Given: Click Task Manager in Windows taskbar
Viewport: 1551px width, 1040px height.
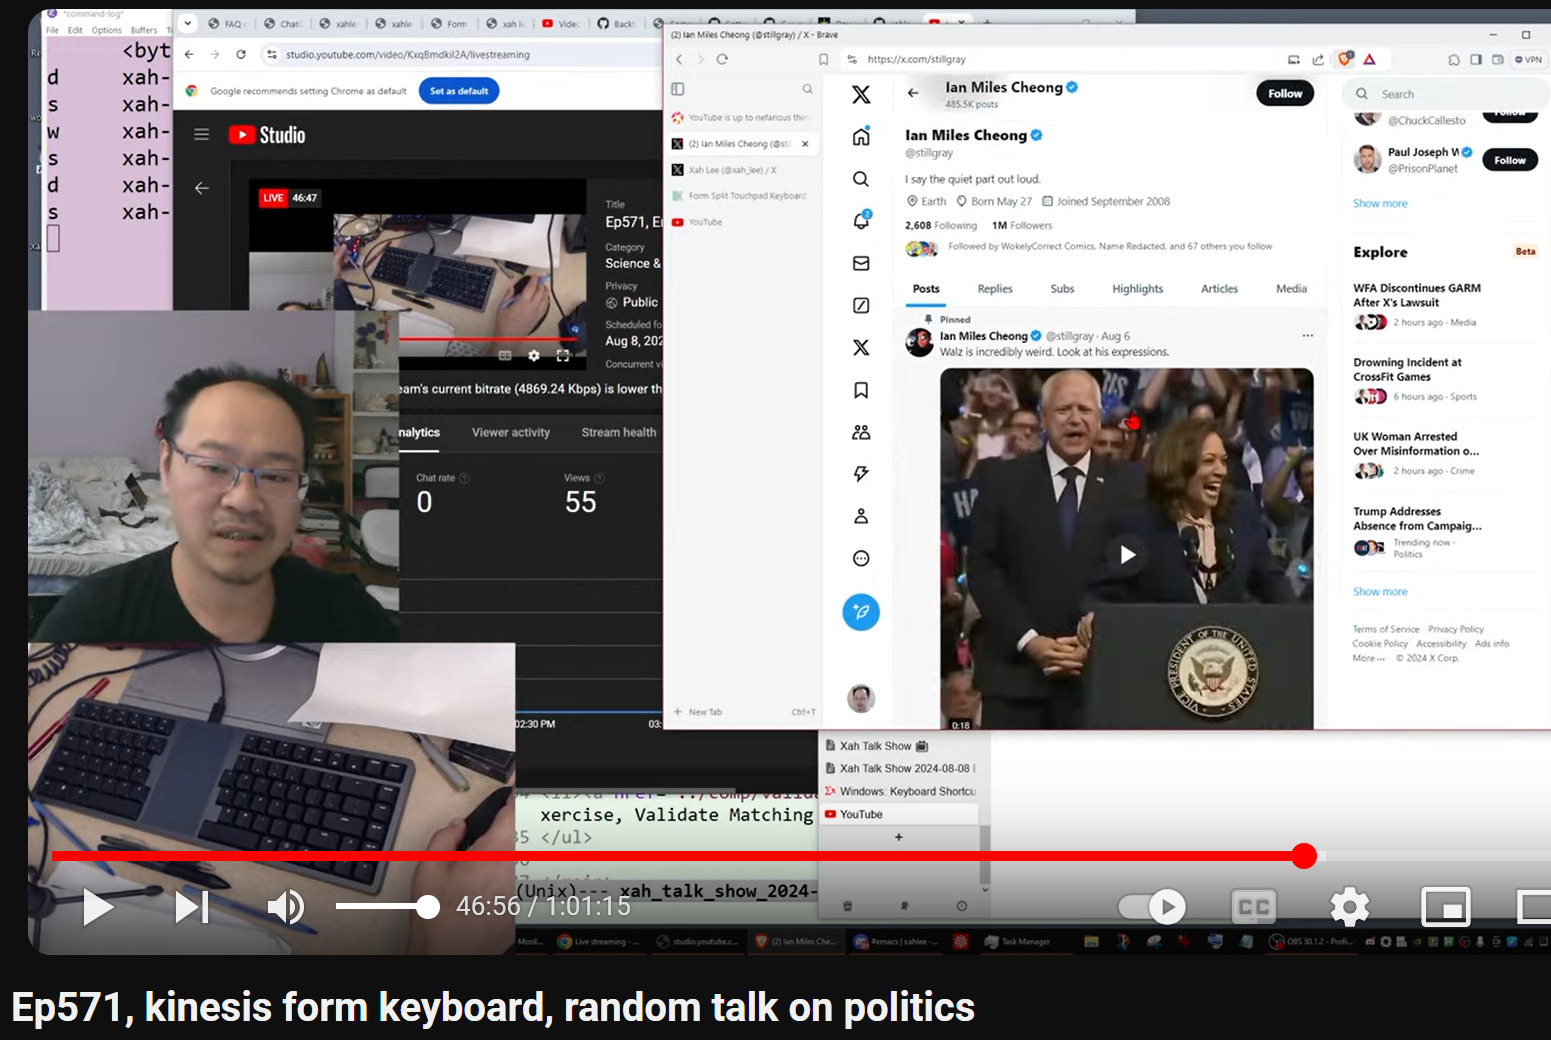Looking at the screenshot, I should coord(1017,941).
